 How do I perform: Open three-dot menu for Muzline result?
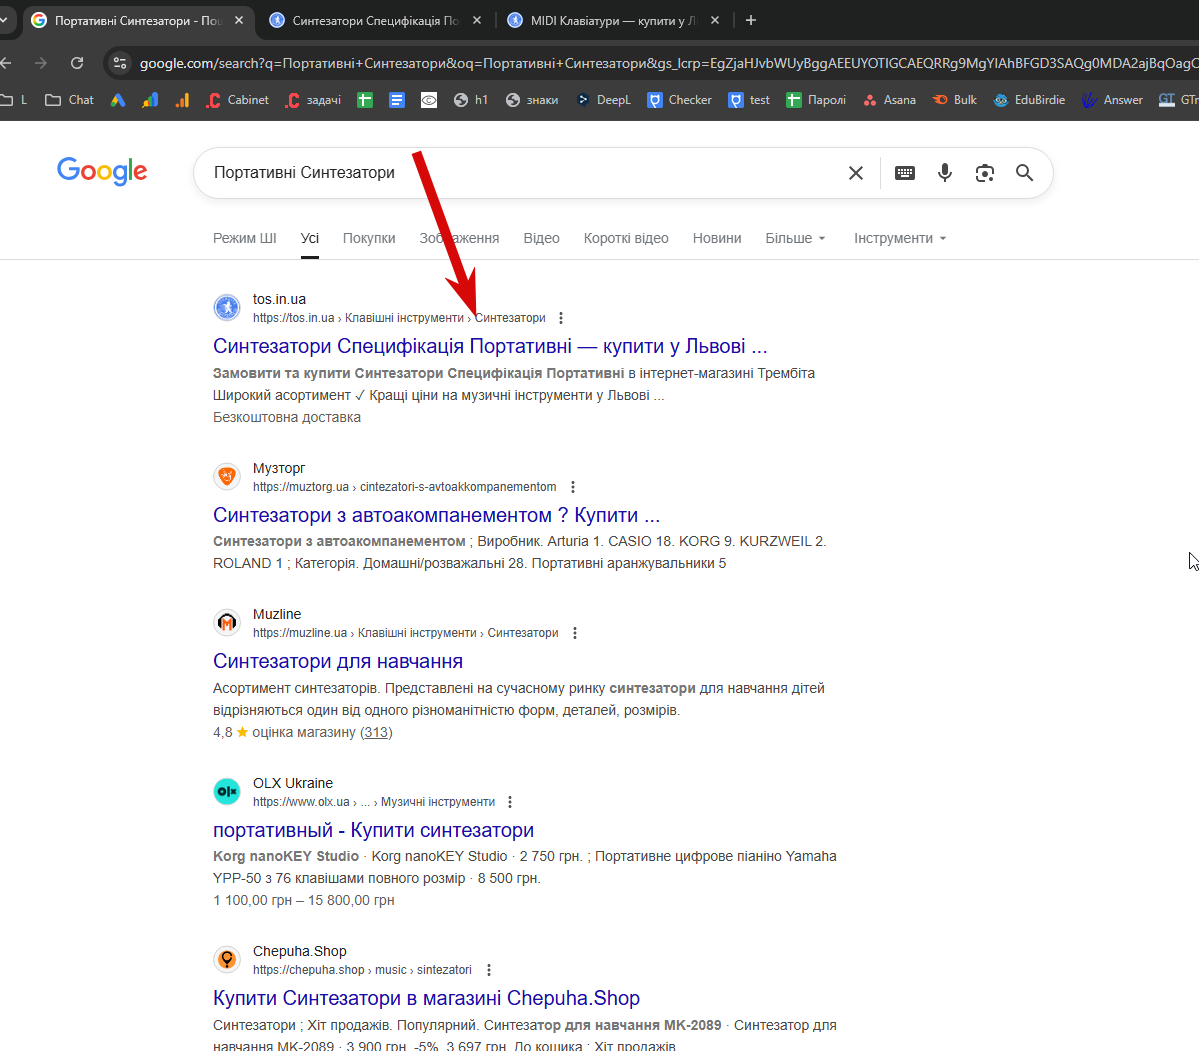pos(575,633)
